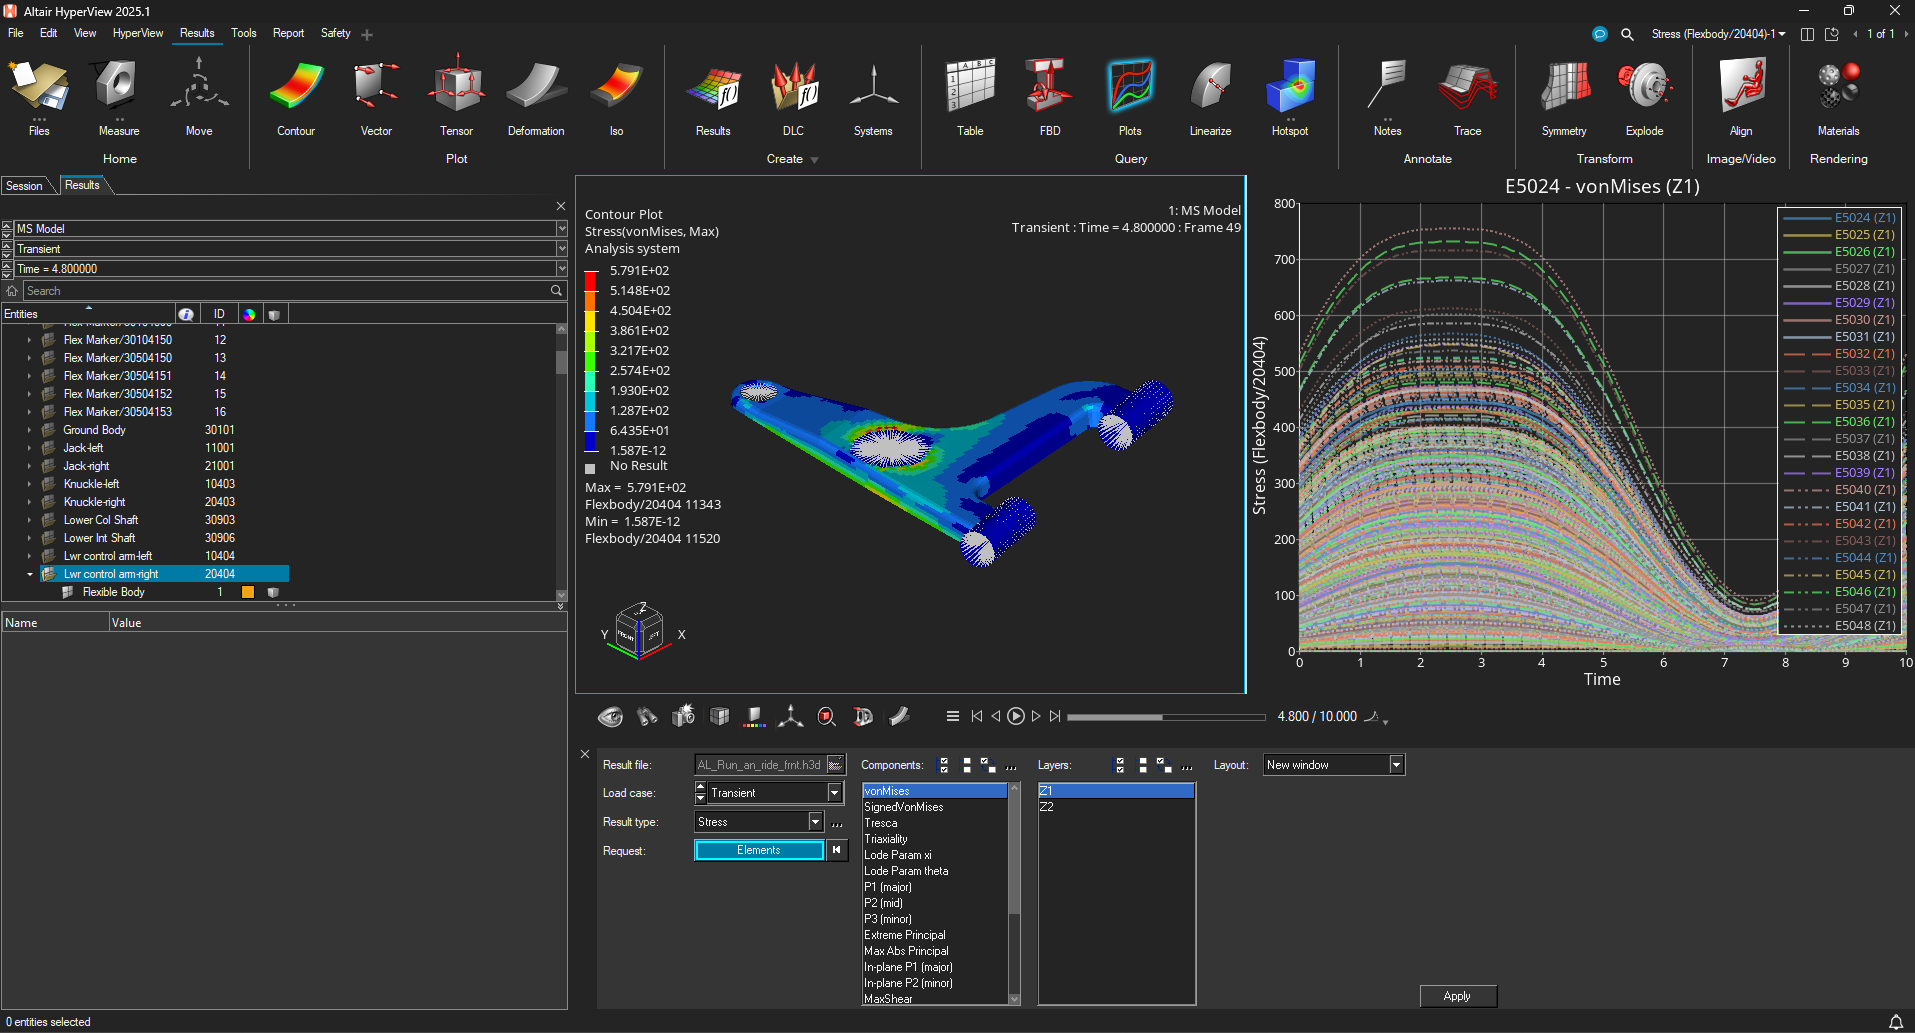
Task: Click the search magnifier in title bar
Action: coord(1627,34)
